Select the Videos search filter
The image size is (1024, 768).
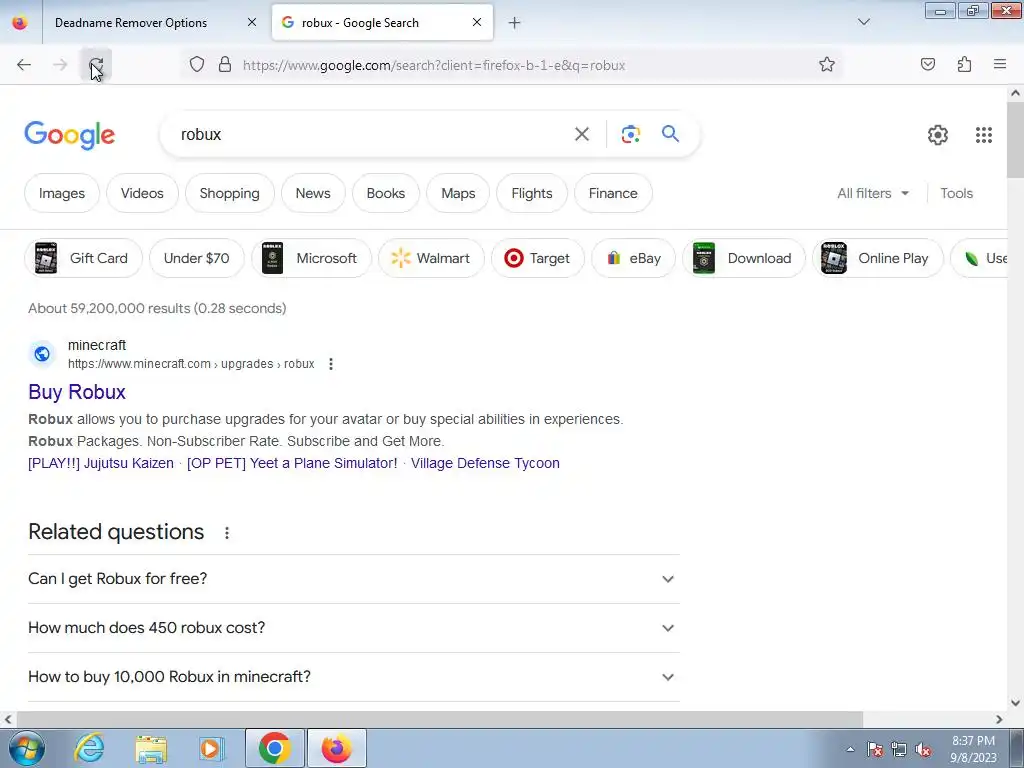[x=142, y=193]
